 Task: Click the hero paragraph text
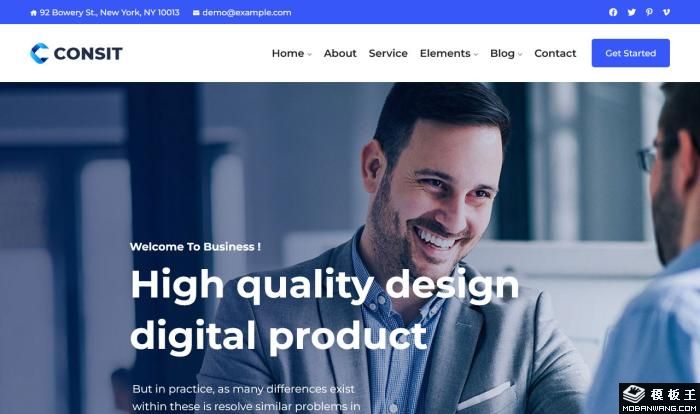(x=246, y=397)
